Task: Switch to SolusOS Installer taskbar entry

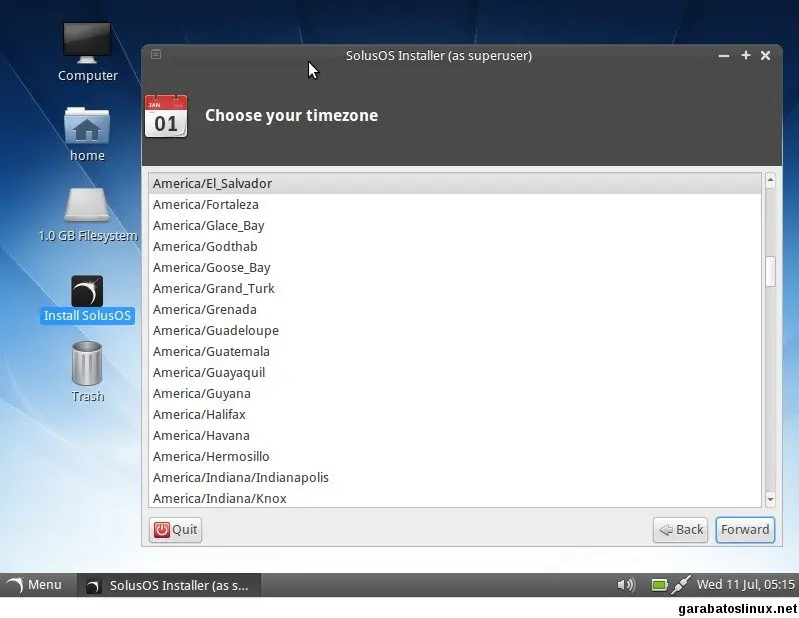Action: tap(169, 585)
